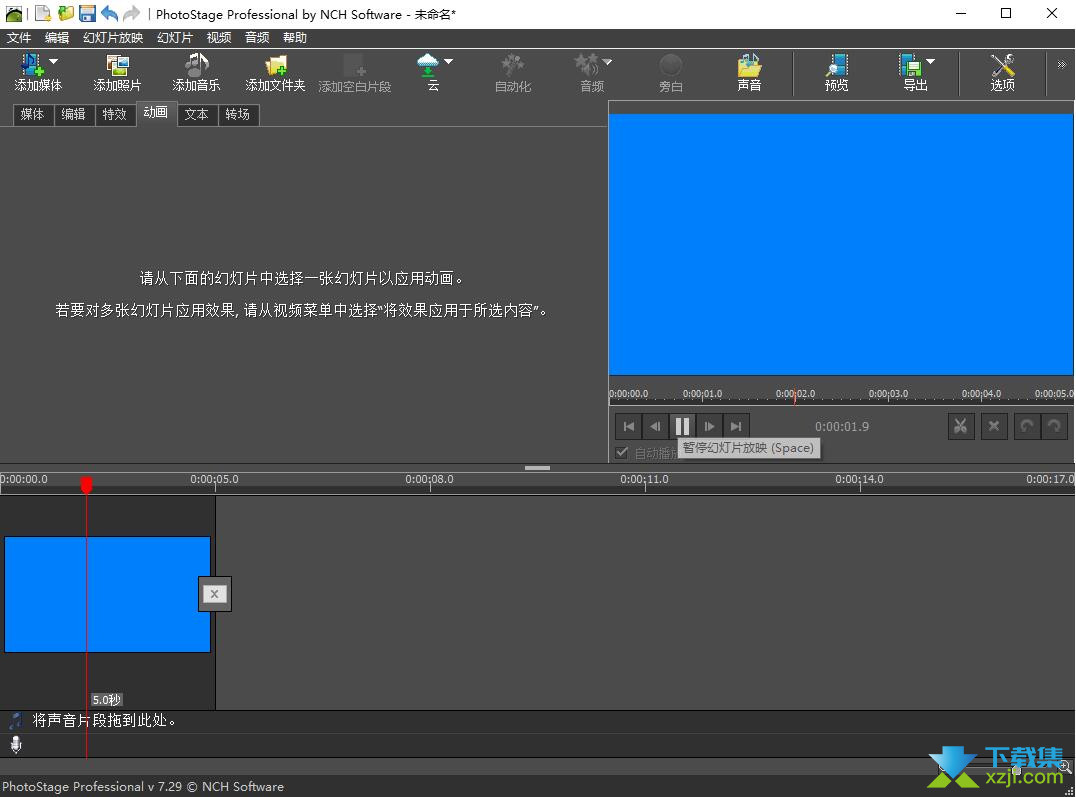The height and width of the screenshot is (797, 1076).
Task: Open the 选项 options toolbar icon
Action: click(x=1003, y=72)
